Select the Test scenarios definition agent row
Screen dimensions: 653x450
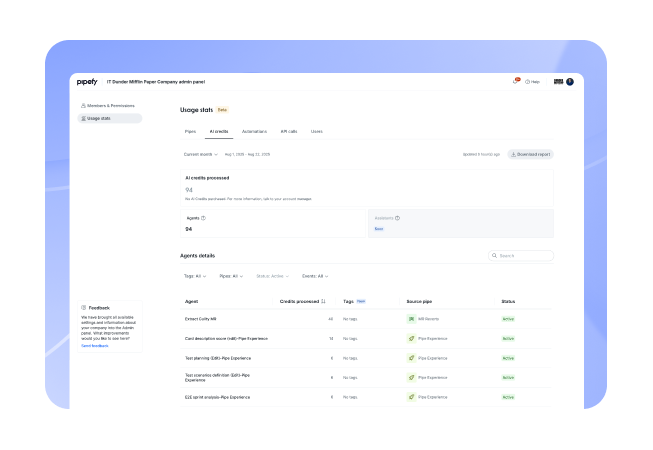(366, 378)
